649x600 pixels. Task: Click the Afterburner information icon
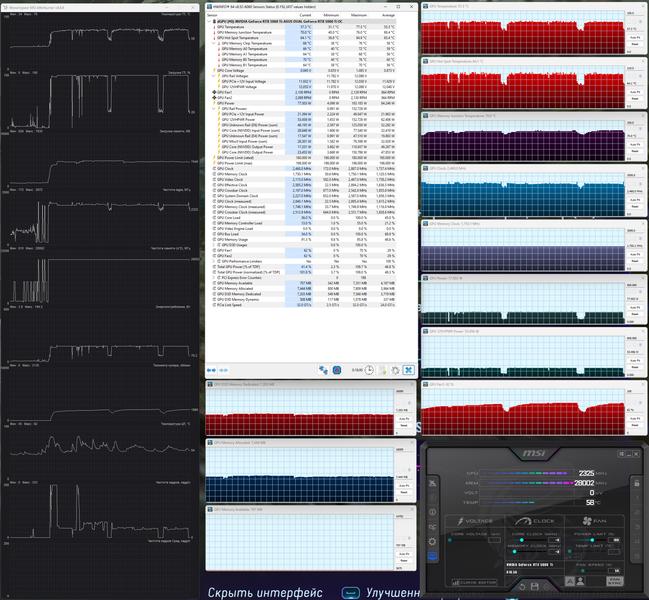pos(432,512)
